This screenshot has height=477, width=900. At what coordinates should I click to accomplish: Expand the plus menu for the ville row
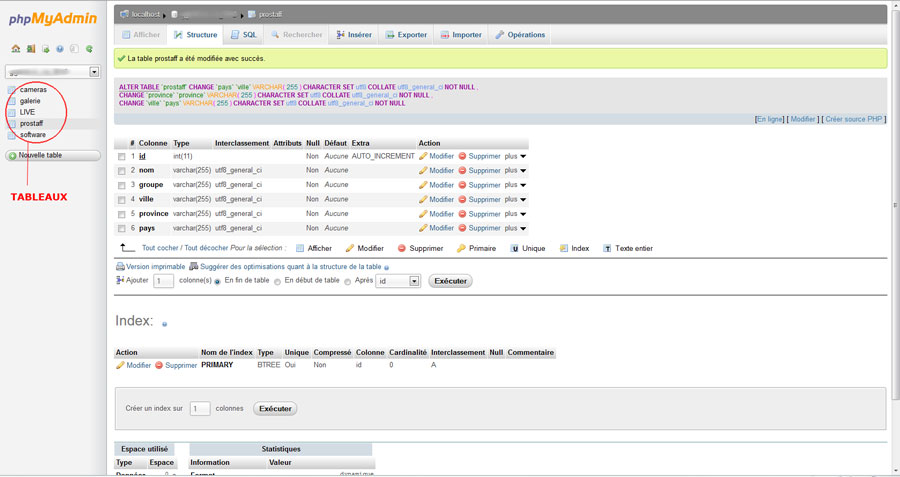pyautogui.click(x=515, y=199)
